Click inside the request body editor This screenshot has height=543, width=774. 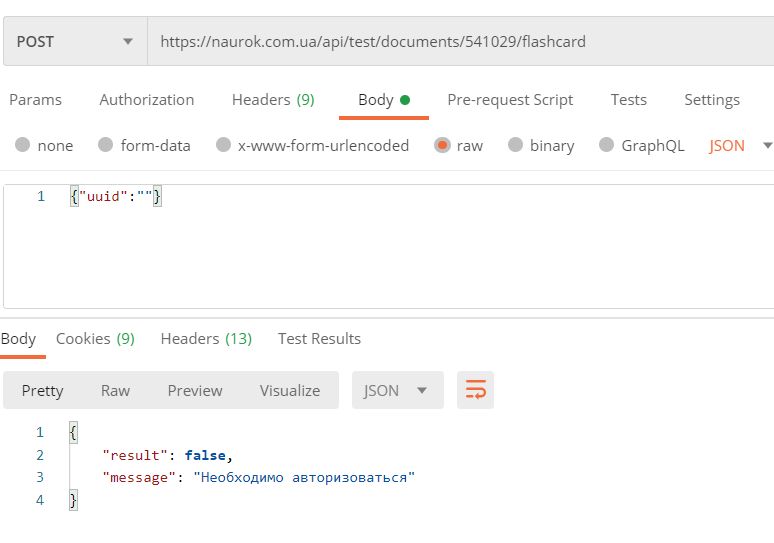[x=388, y=246]
